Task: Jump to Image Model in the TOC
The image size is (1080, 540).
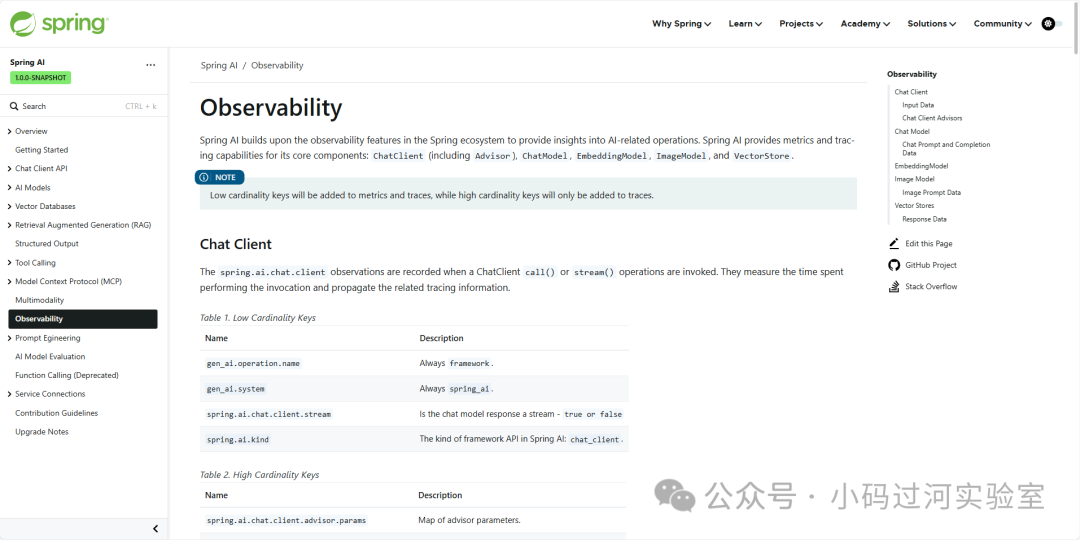Action: [x=915, y=179]
